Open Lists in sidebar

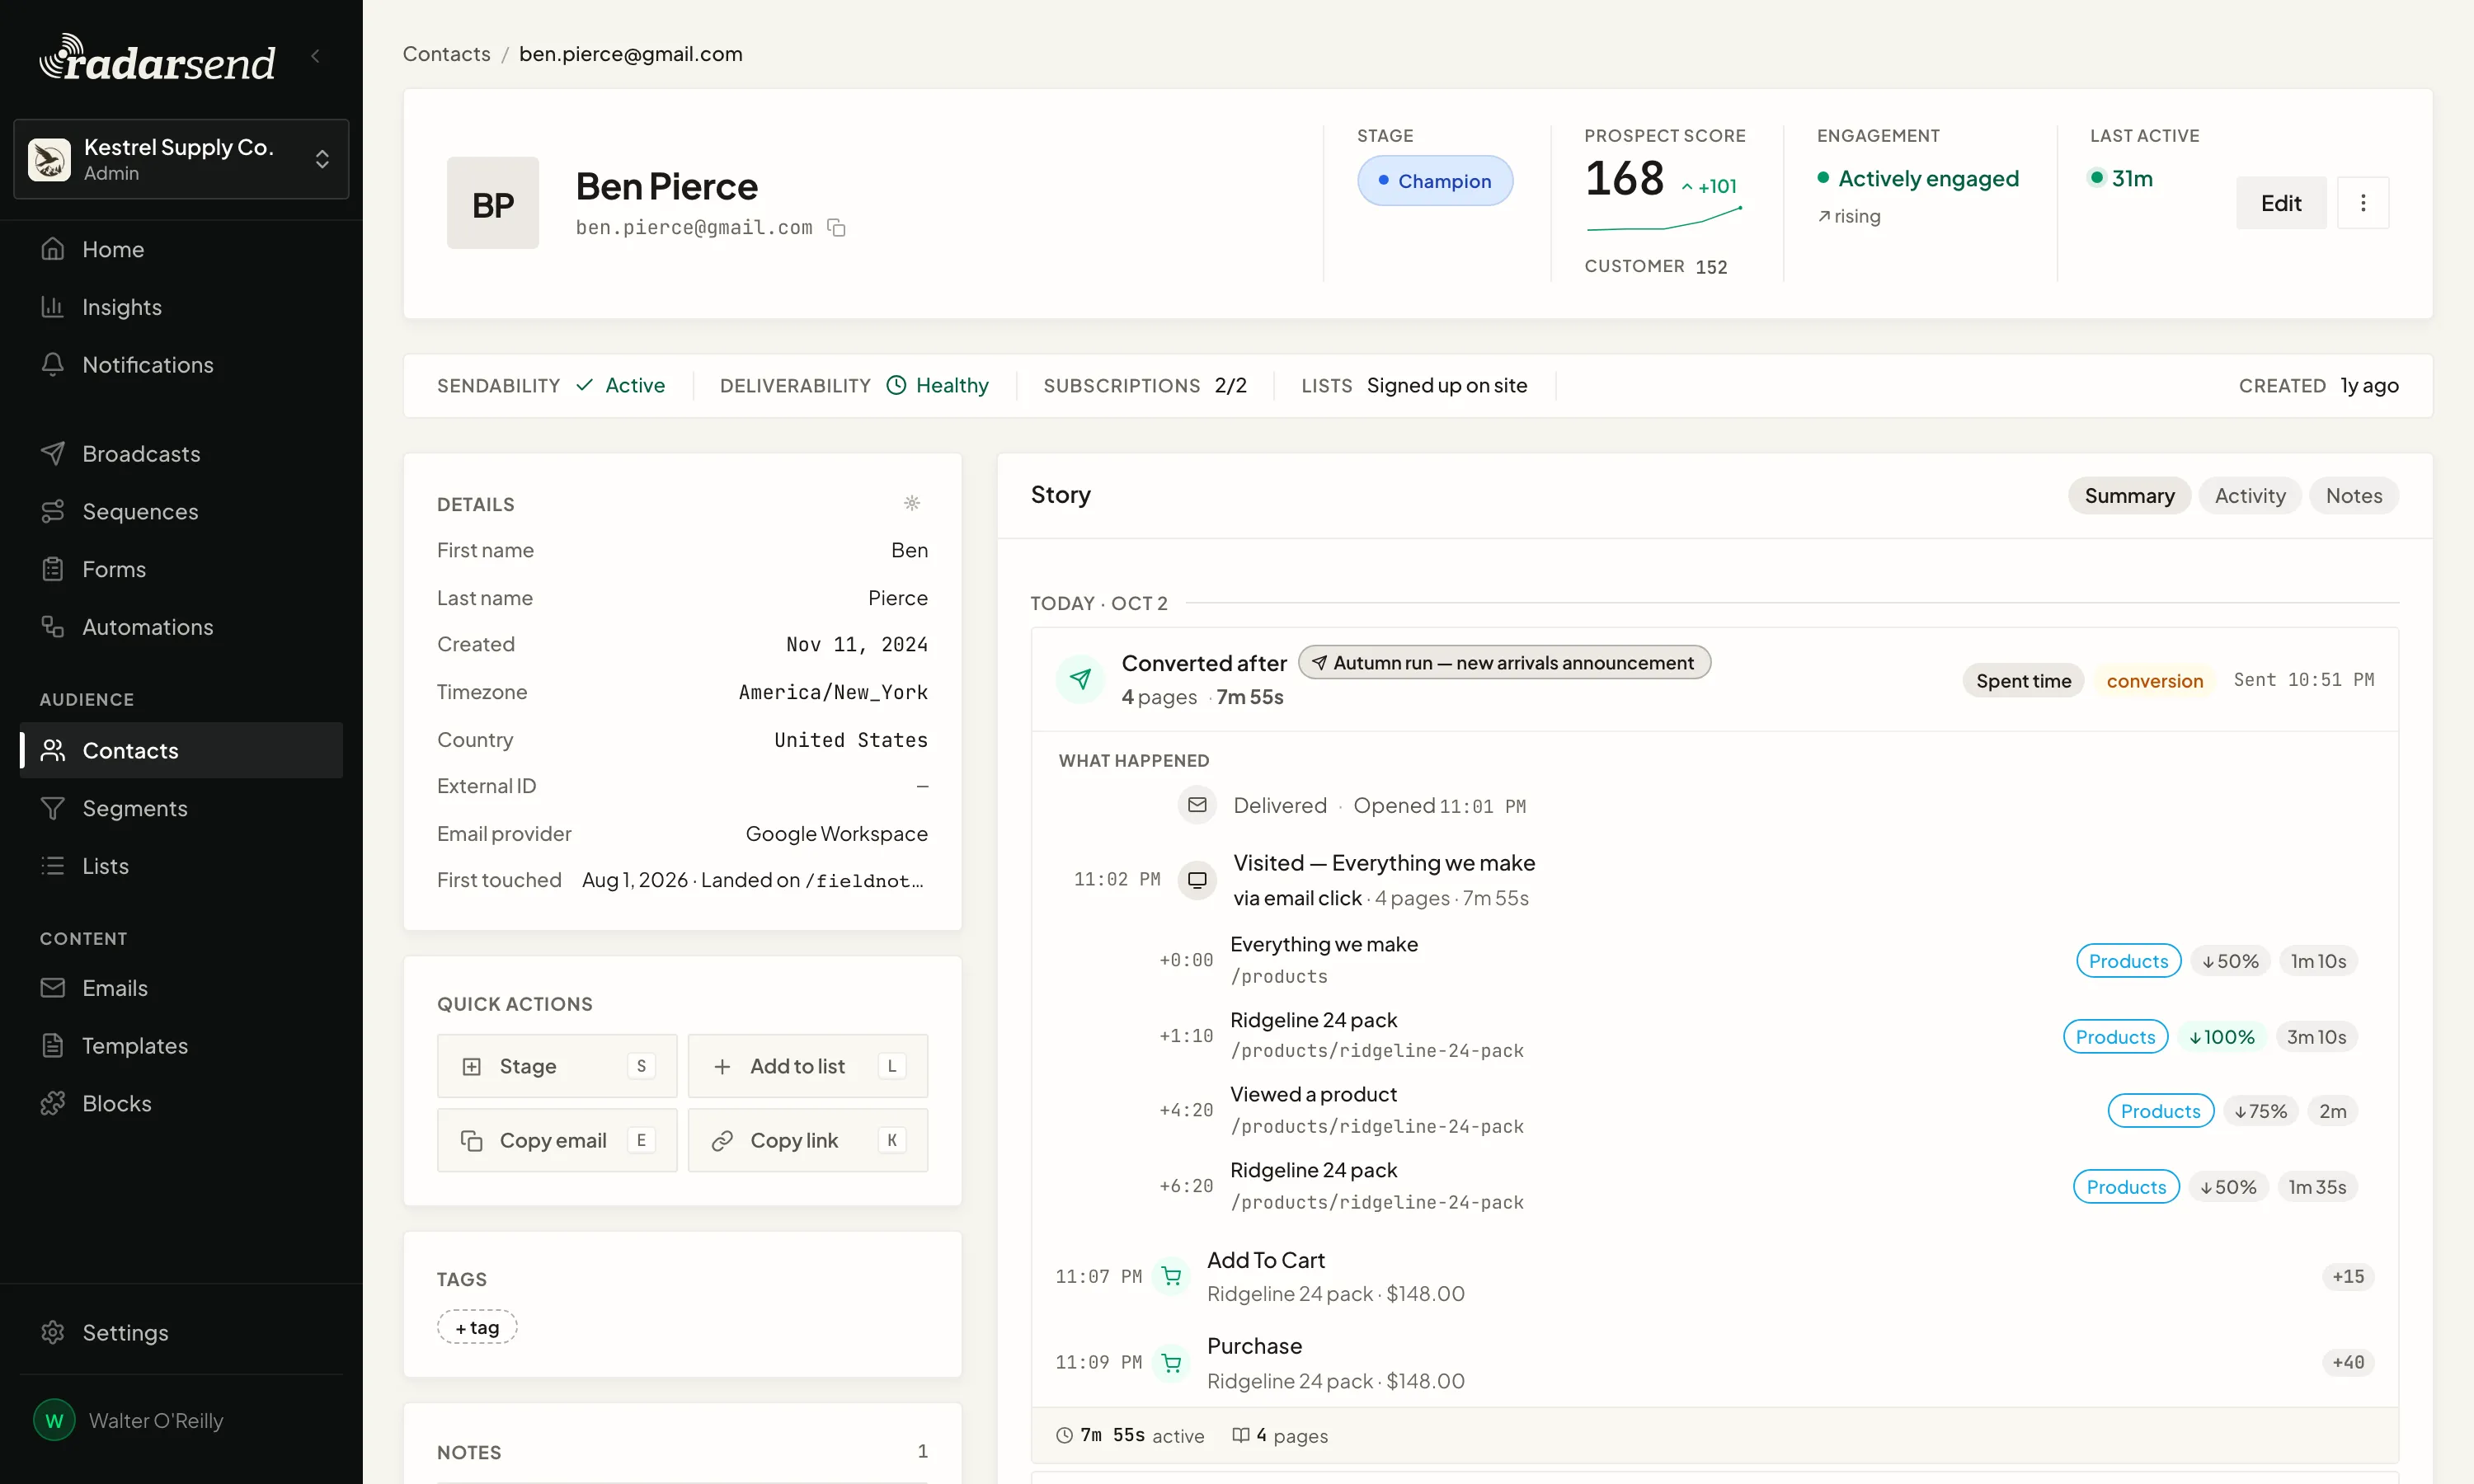[181, 866]
